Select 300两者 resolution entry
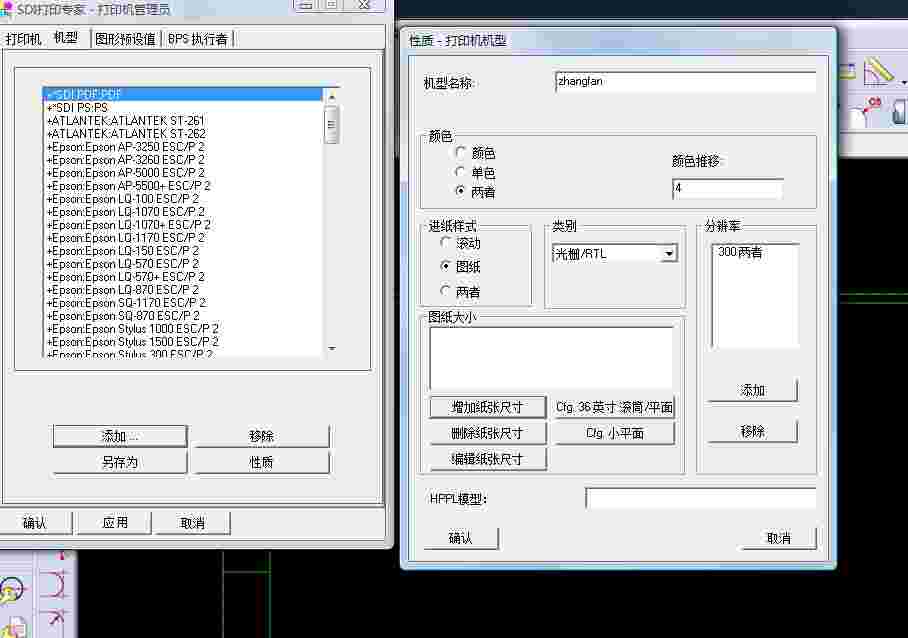 point(740,252)
